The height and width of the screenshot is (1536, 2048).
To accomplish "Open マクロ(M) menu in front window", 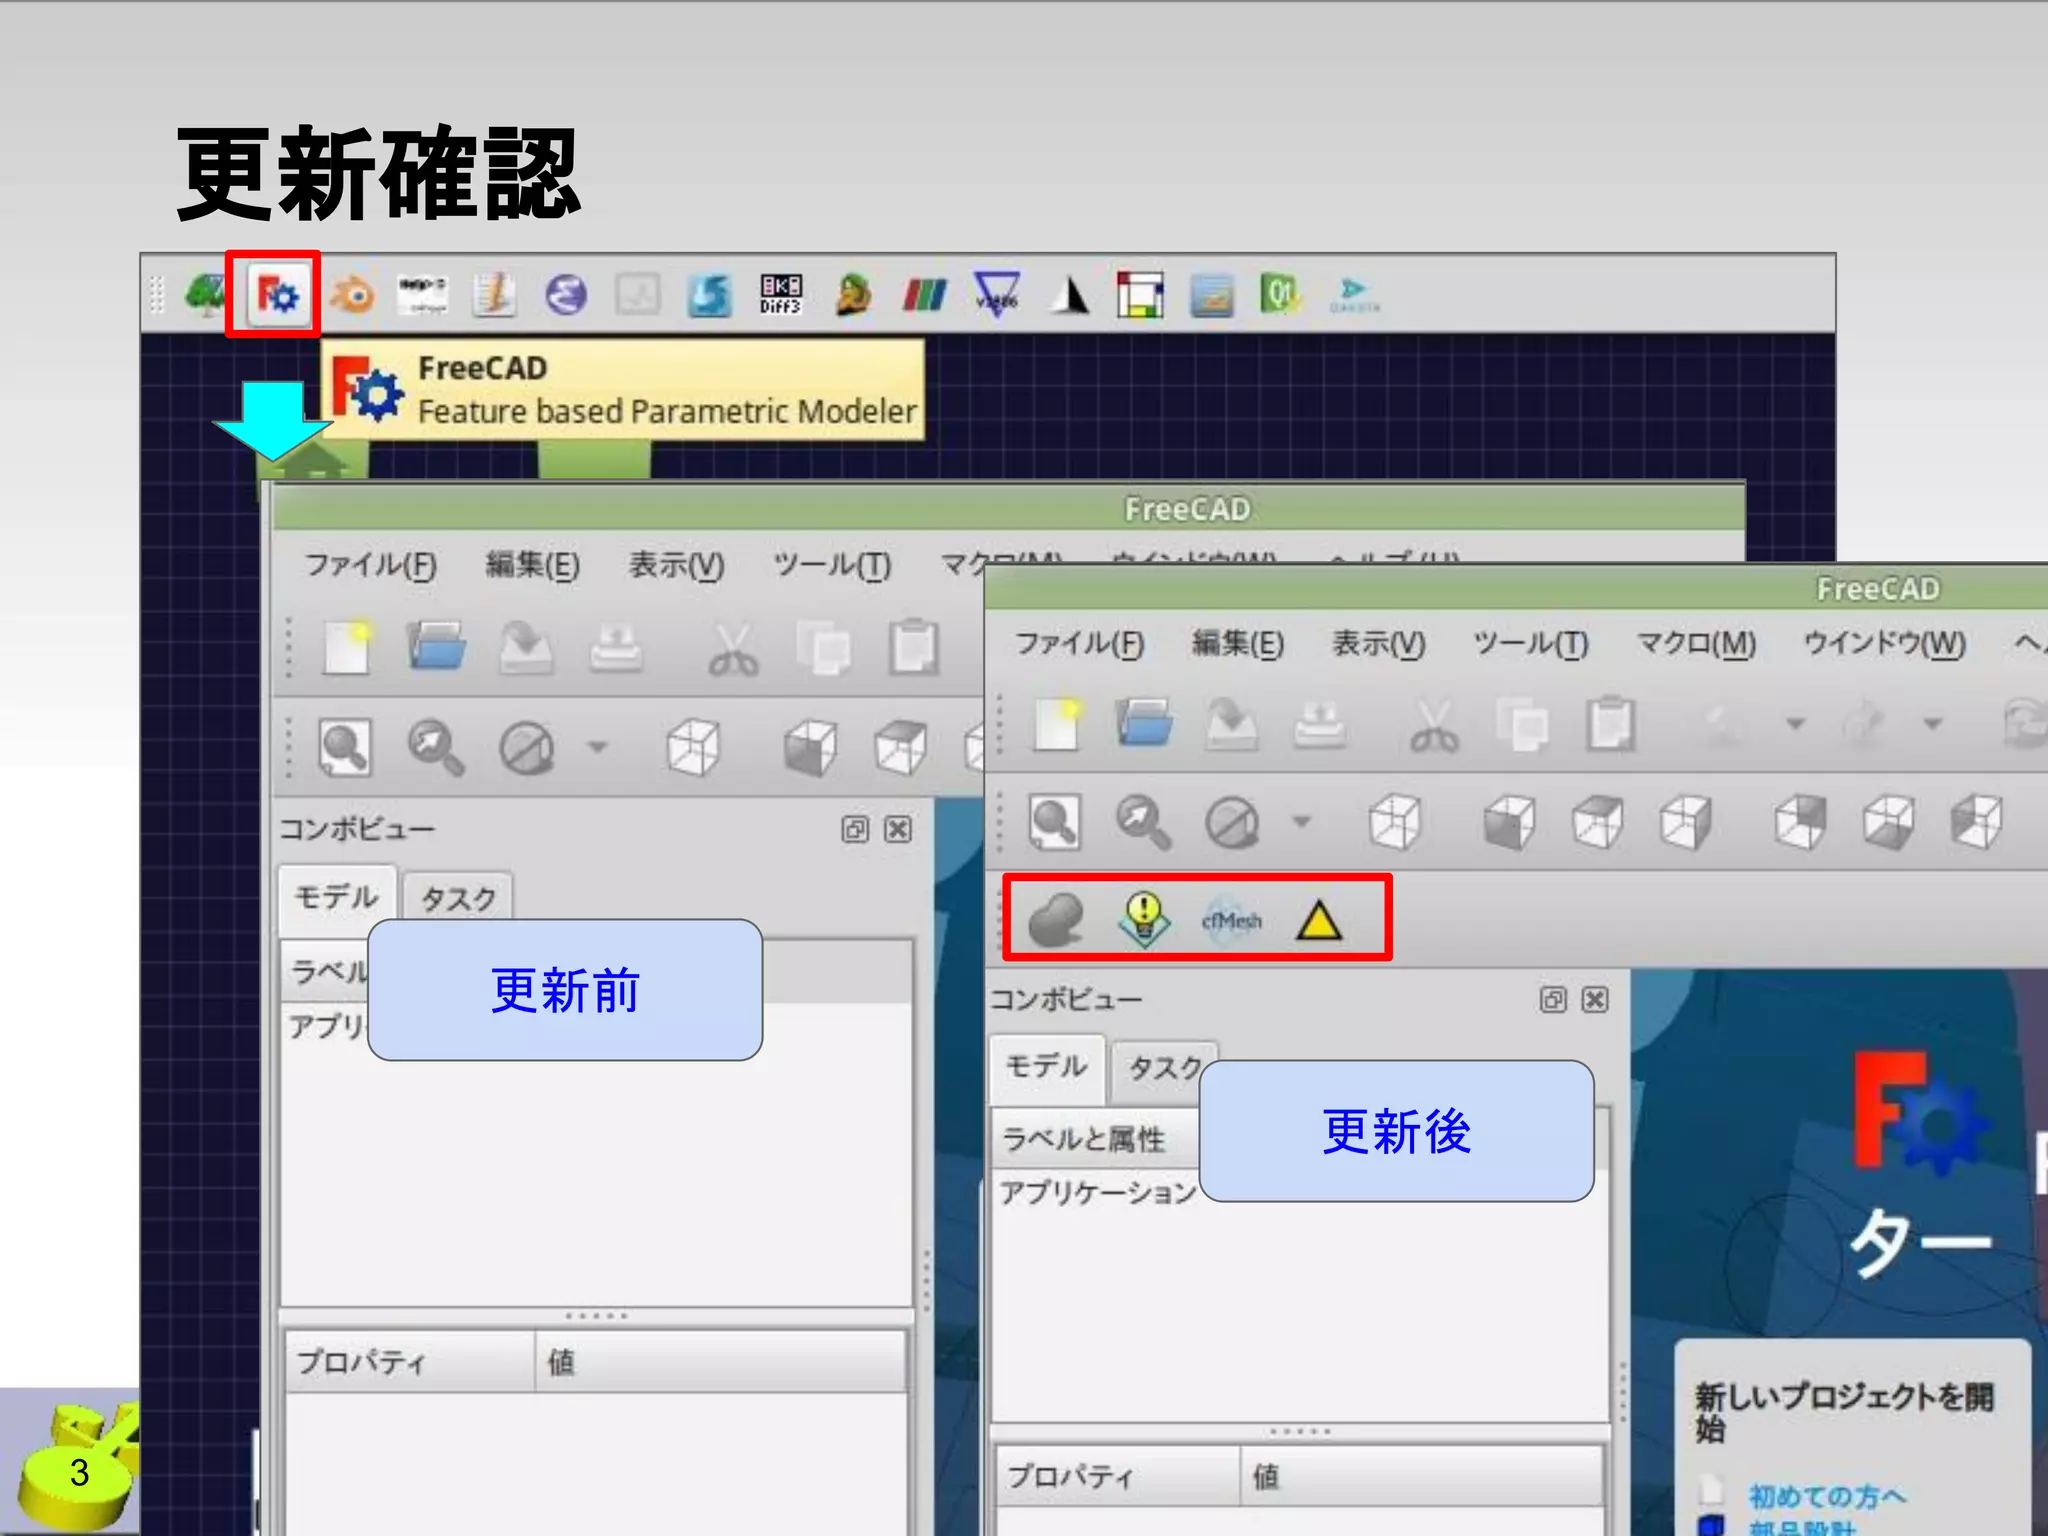I will point(1696,643).
